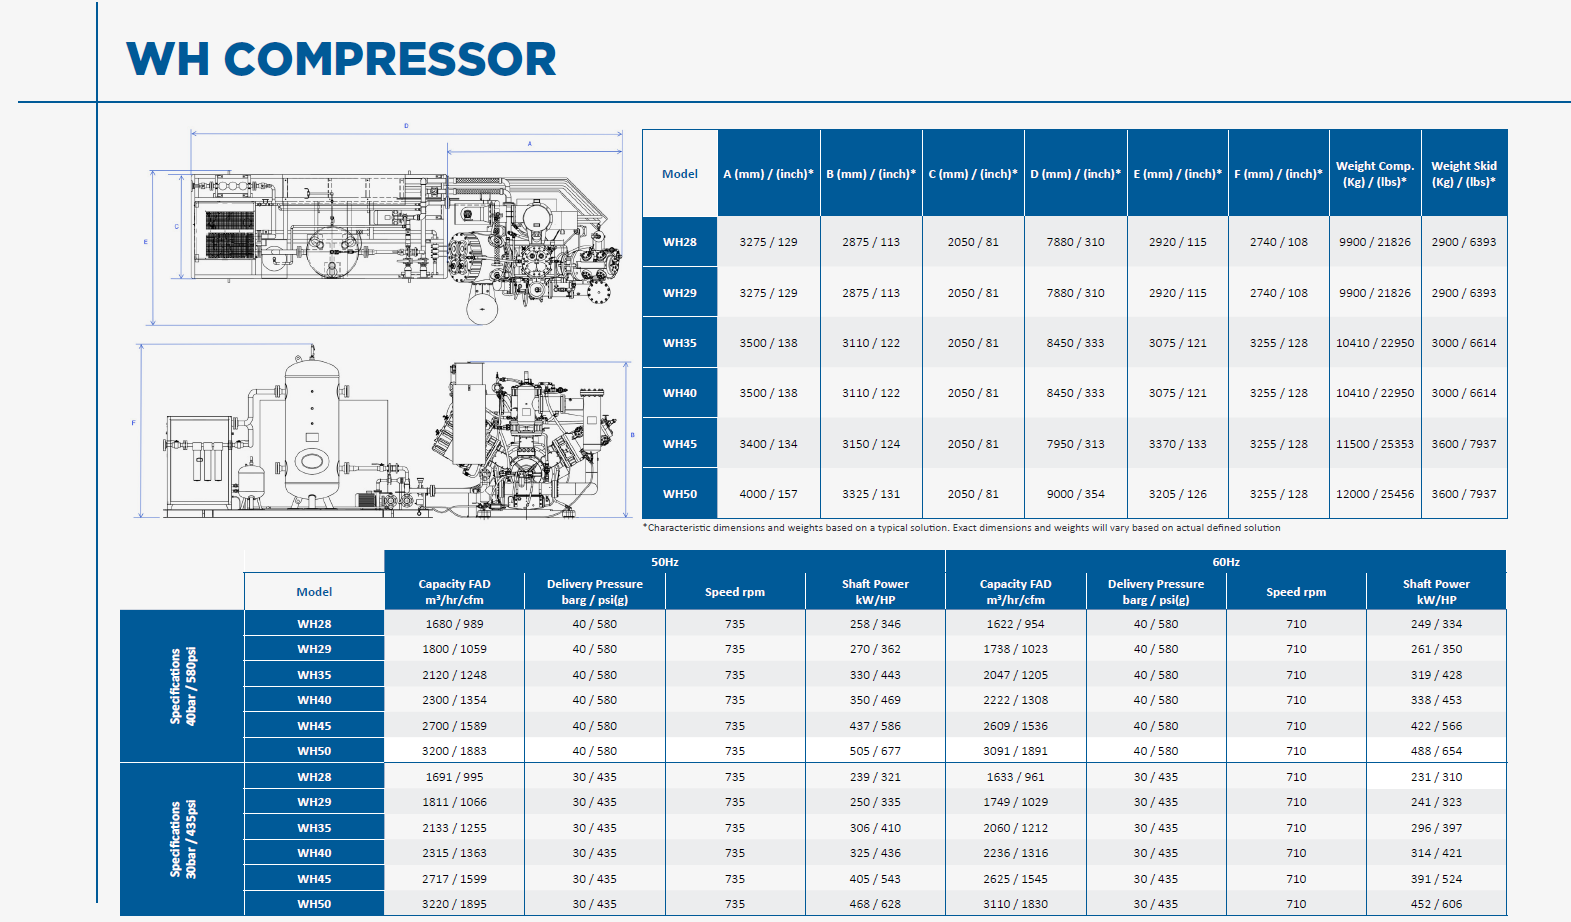This screenshot has width=1571, height=922.
Task: Click the 12000 / 25456 weight cell
Action: click(1375, 494)
